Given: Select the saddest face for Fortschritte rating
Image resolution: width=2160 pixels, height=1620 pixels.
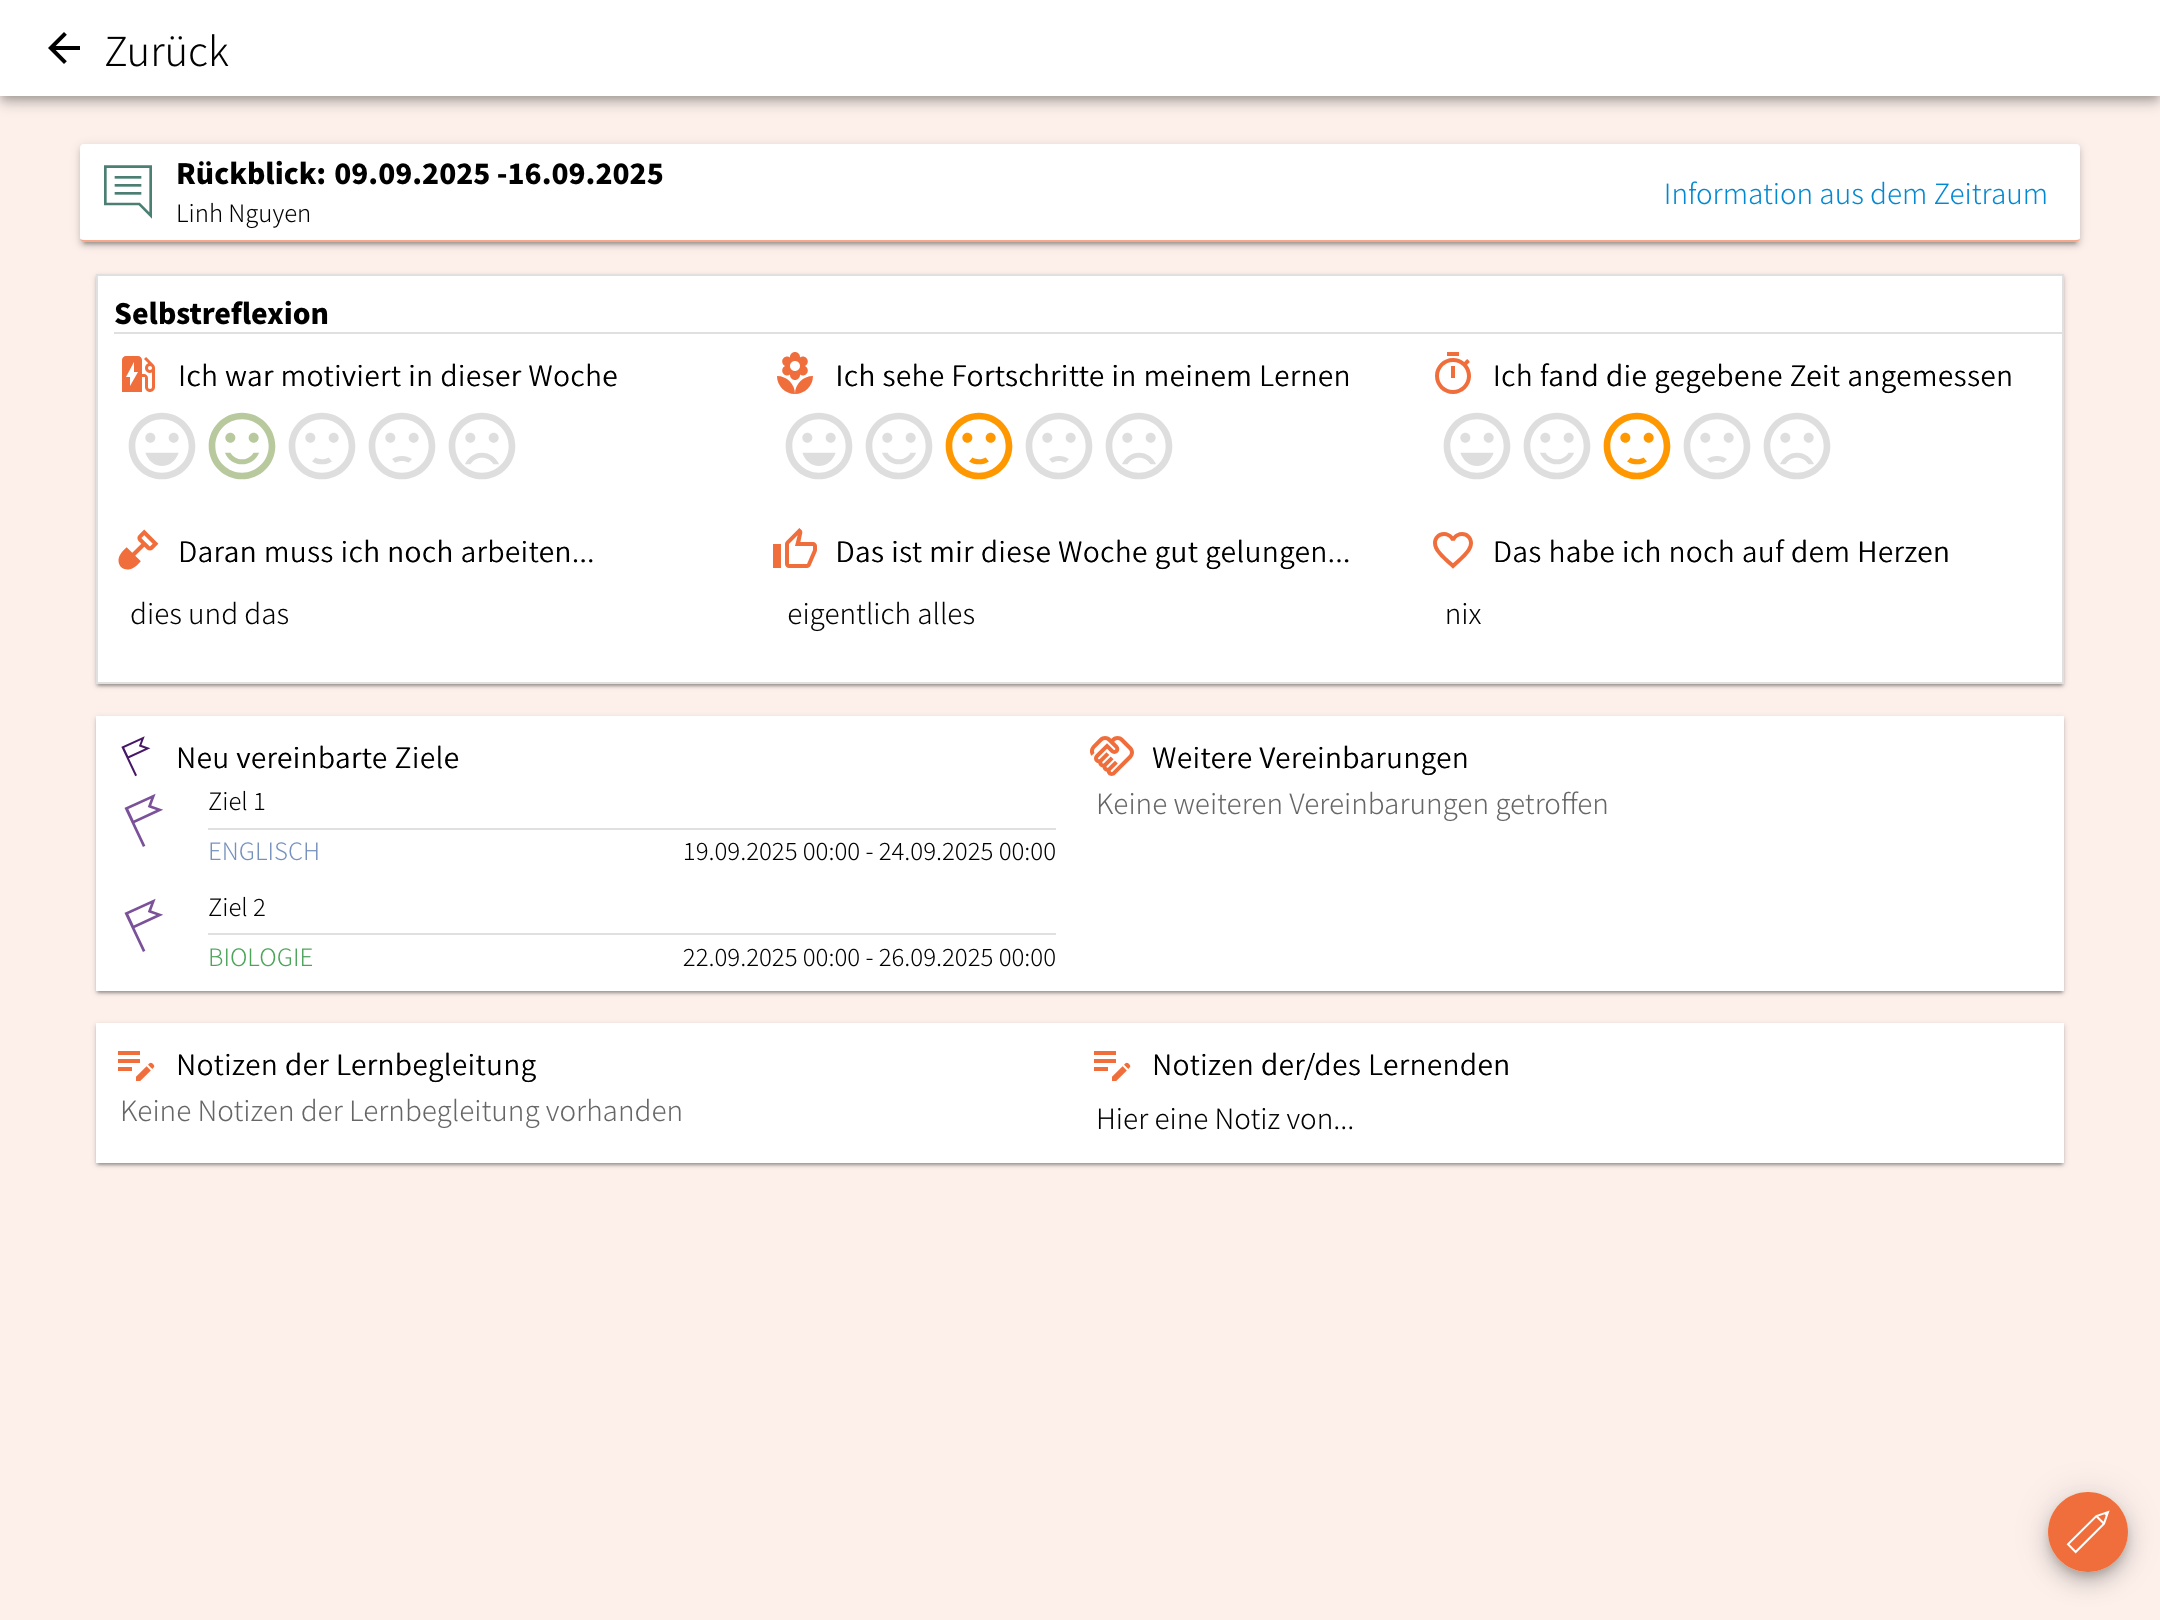Looking at the screenshot, I should click(1138, 446).
